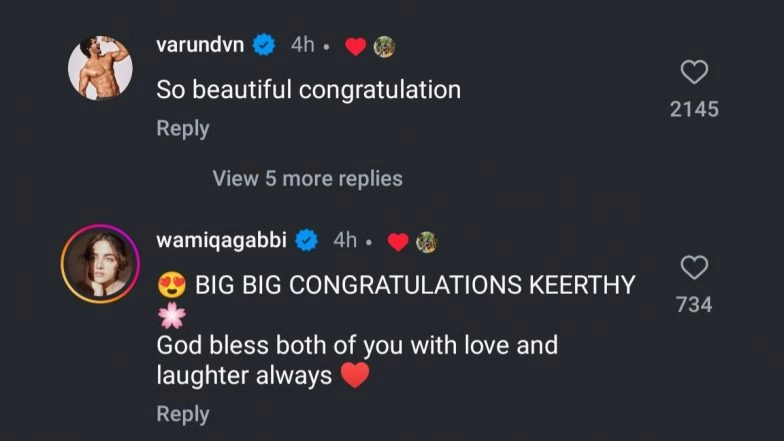View the 2145 likes count
This screenshot has height=441, width=784.
[x=694, y=109]
